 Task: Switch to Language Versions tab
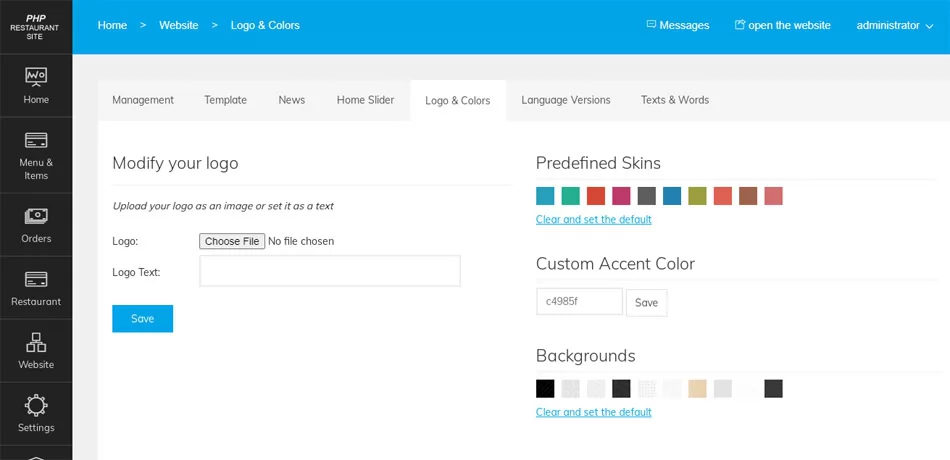click(566, 100)
